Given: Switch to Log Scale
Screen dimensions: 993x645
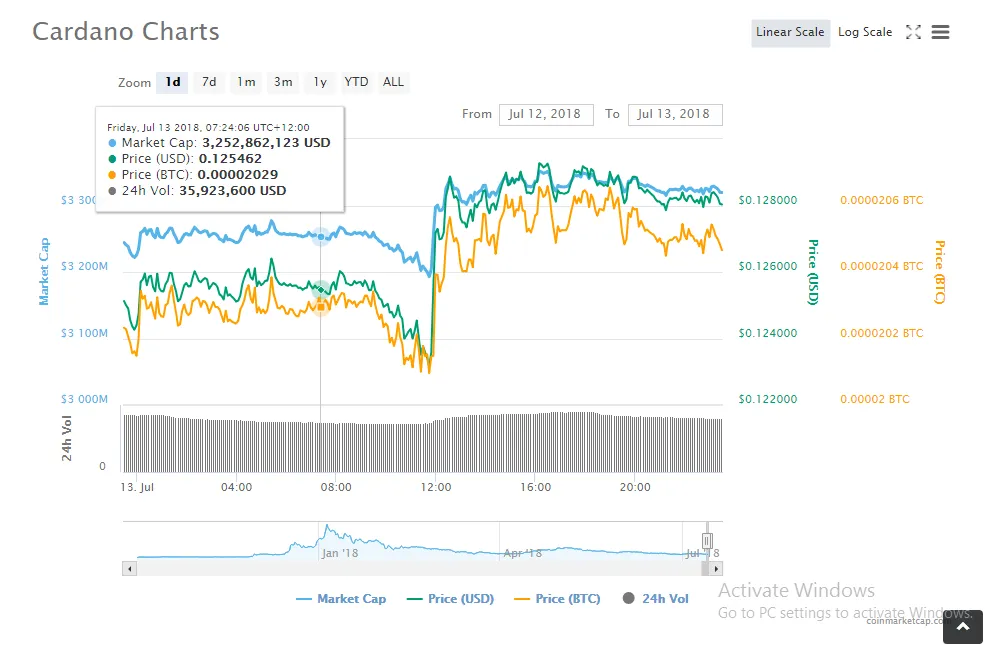Looking at the screenshot, I should point(864,32).
